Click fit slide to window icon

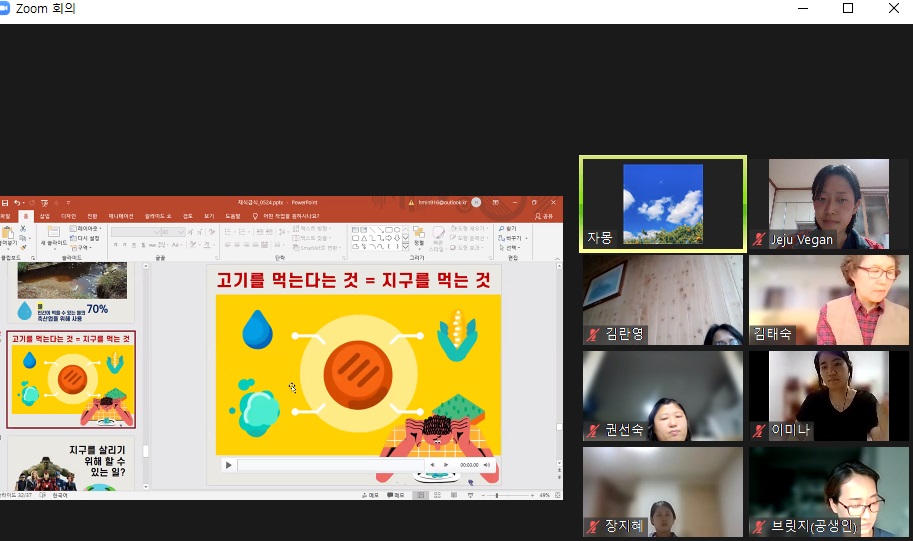558,495
